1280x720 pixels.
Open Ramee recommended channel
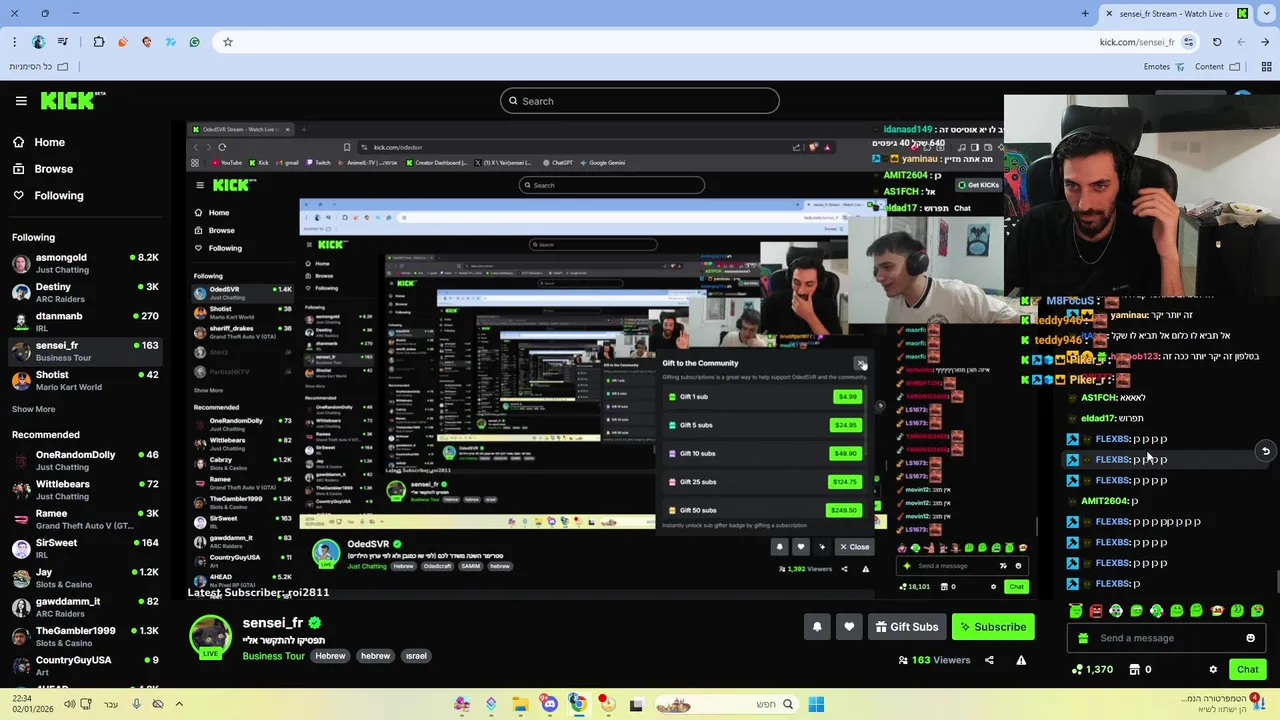coord(84,520)
